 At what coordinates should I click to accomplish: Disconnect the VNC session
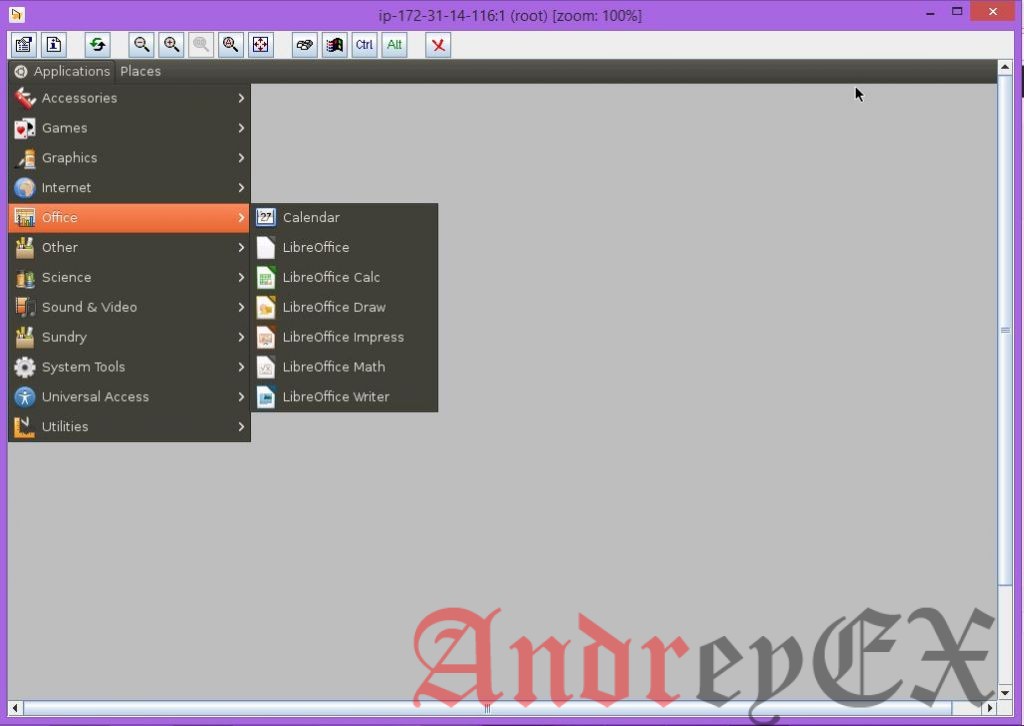tap(437, 44)
